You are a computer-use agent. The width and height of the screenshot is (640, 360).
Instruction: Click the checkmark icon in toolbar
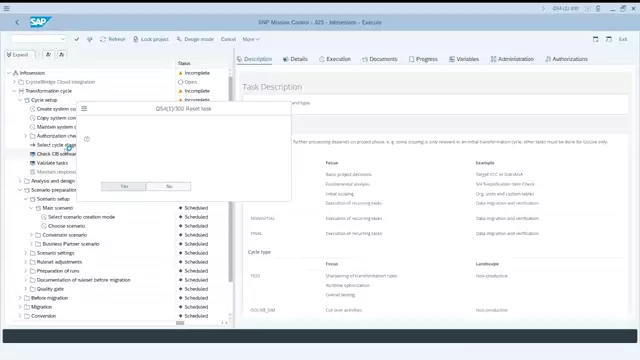(x=77, y=39)
